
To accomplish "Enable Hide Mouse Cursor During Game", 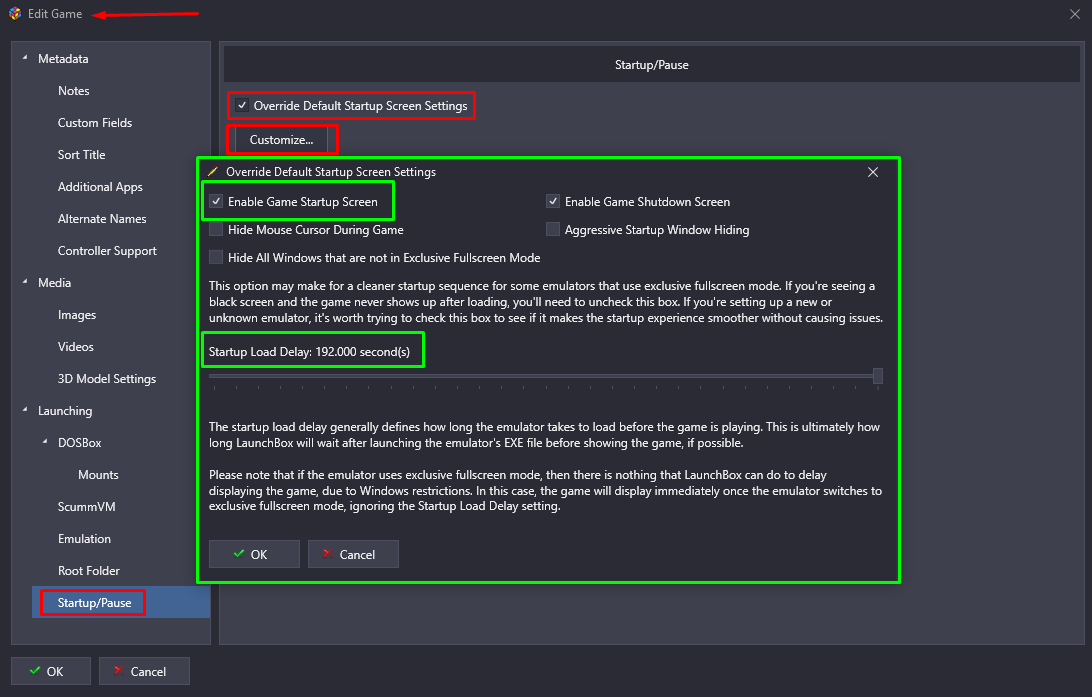I will (216, 230).
